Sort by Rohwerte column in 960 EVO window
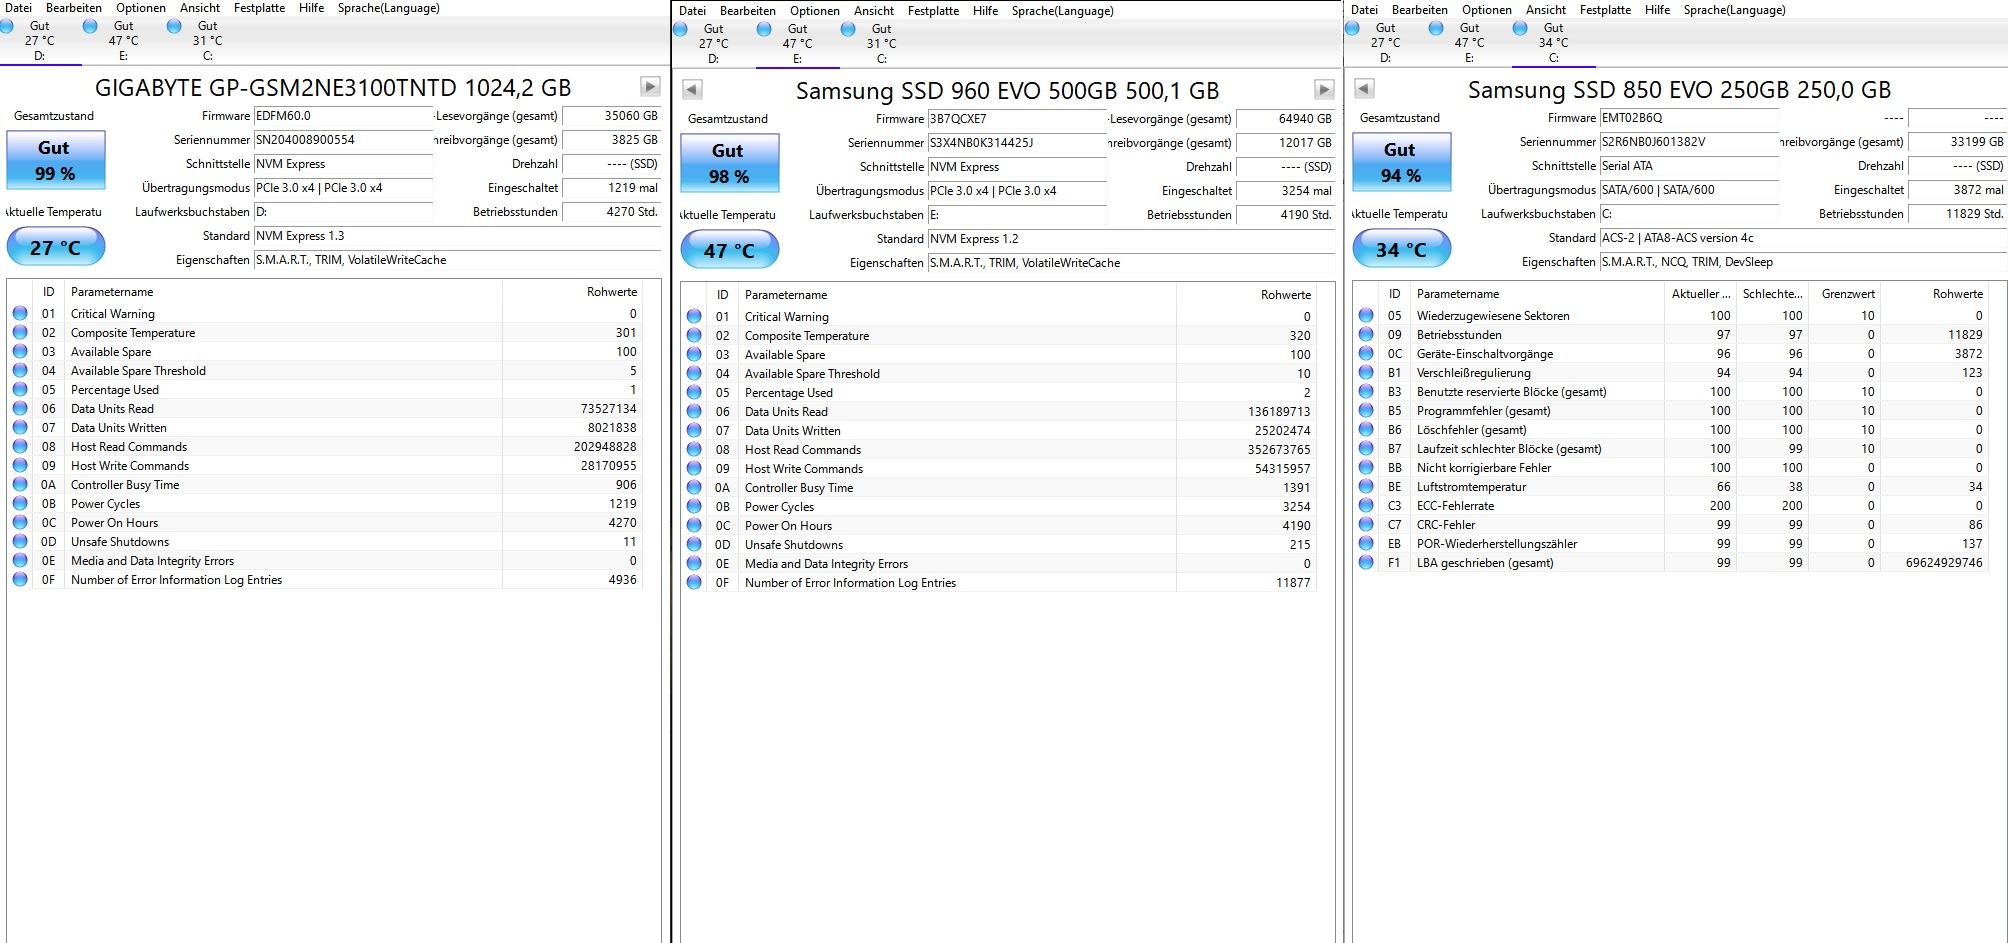This screenshot has height=943, width=2008. tap(1246, 295)
